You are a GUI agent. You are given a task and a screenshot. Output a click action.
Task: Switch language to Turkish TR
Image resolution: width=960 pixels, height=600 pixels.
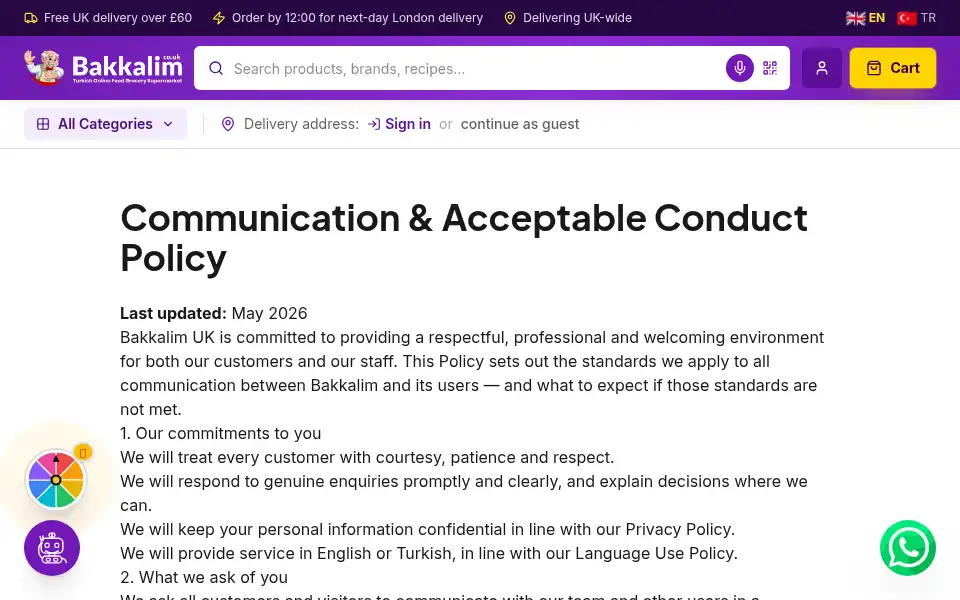[x=916, y=18]
